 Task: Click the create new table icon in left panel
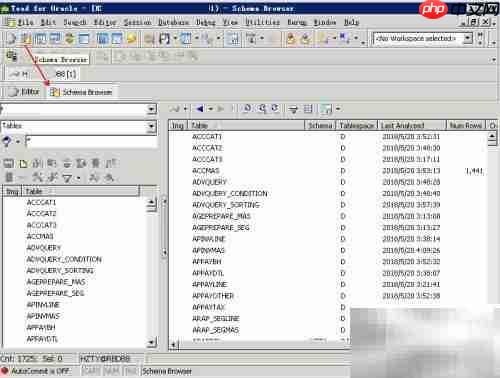(x=23, y=163)
